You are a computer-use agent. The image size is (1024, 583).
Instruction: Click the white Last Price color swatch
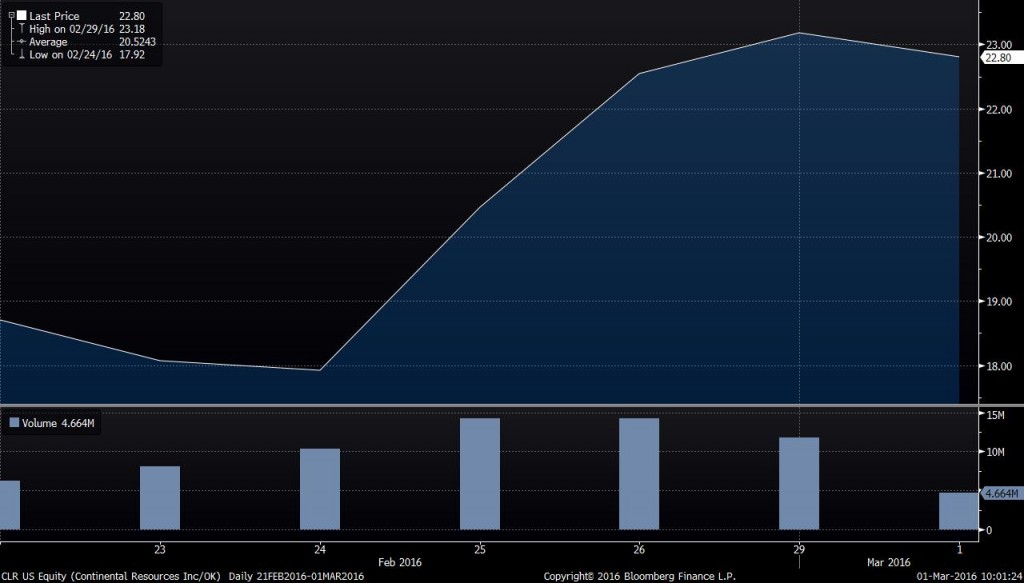click(19, 16)
